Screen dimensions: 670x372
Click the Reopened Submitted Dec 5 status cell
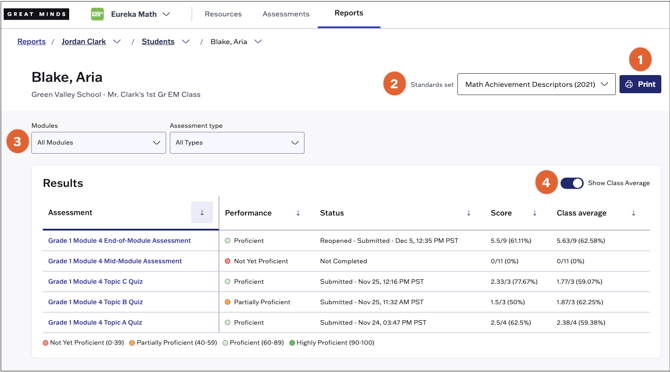pos(389,240)
